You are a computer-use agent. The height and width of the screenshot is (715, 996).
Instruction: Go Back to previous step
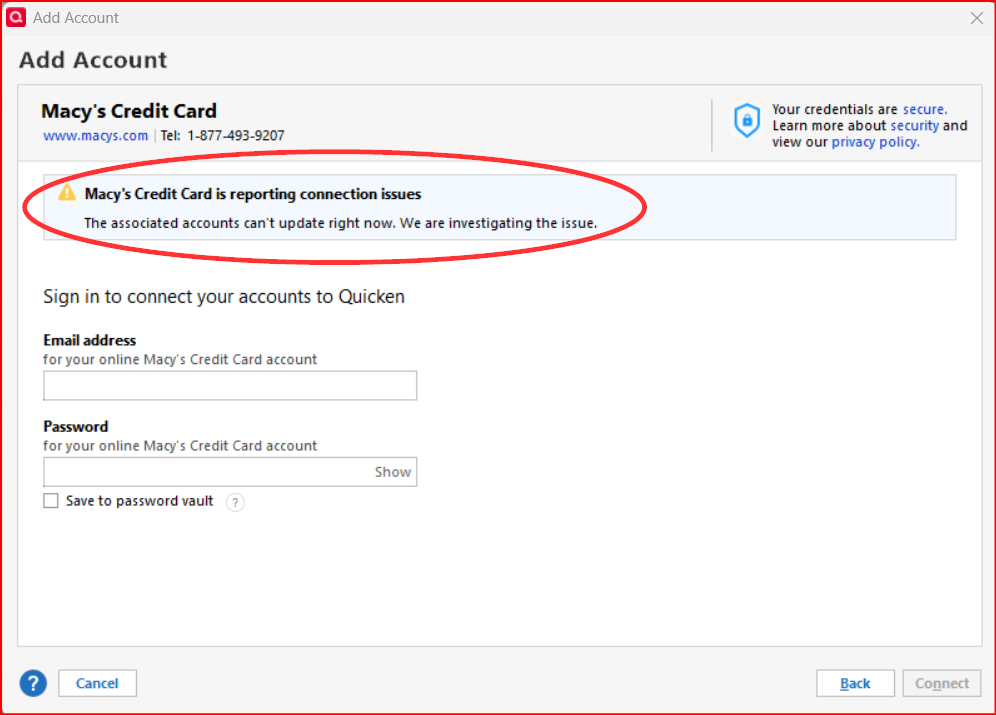click(855, 683)
